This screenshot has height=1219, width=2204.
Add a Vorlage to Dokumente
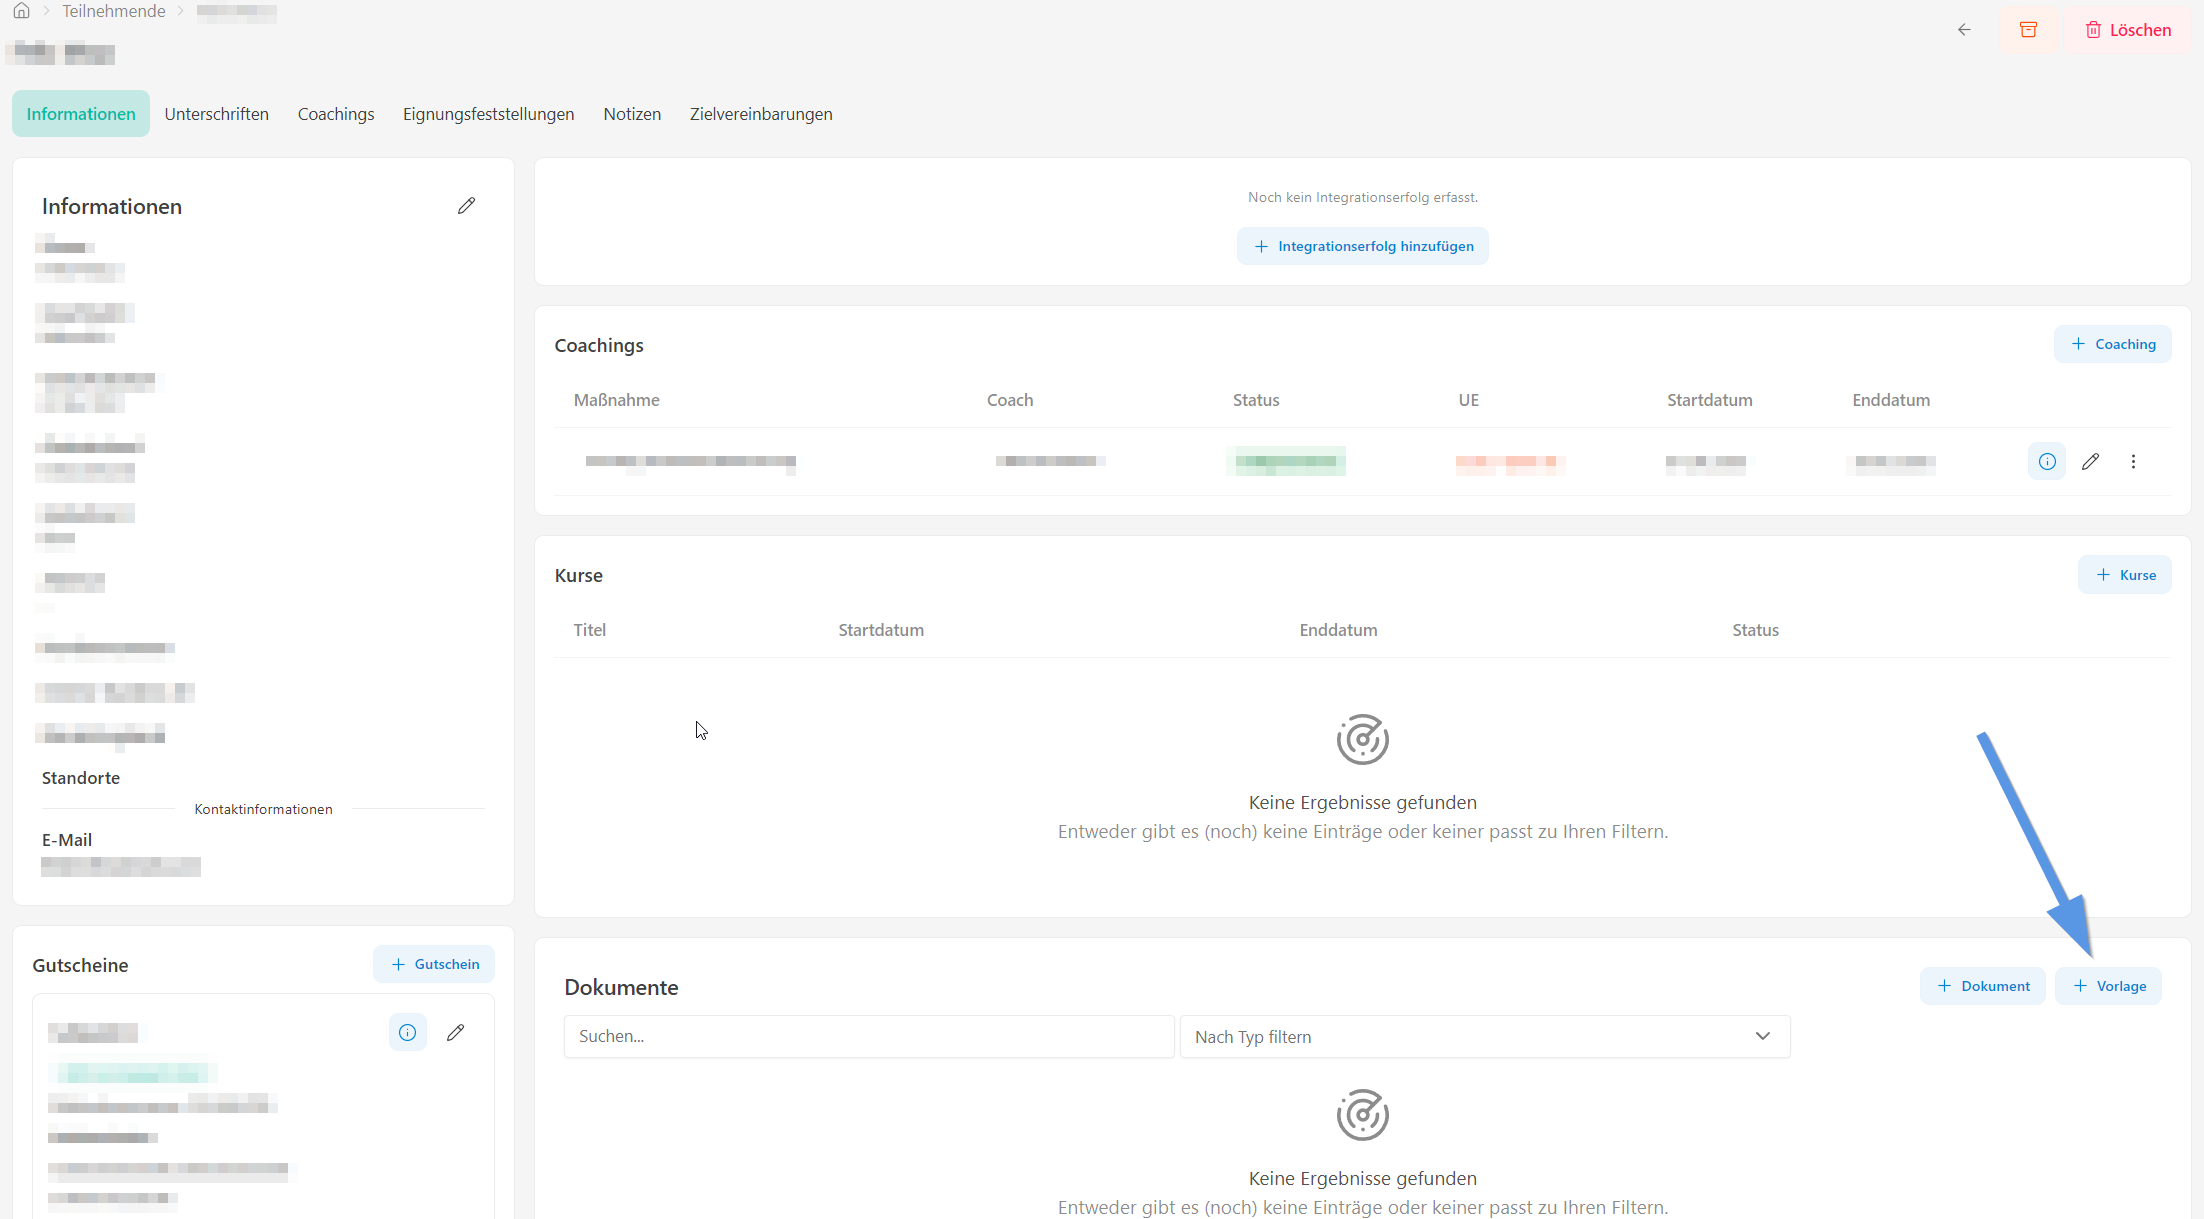[x=2108, y=986]
